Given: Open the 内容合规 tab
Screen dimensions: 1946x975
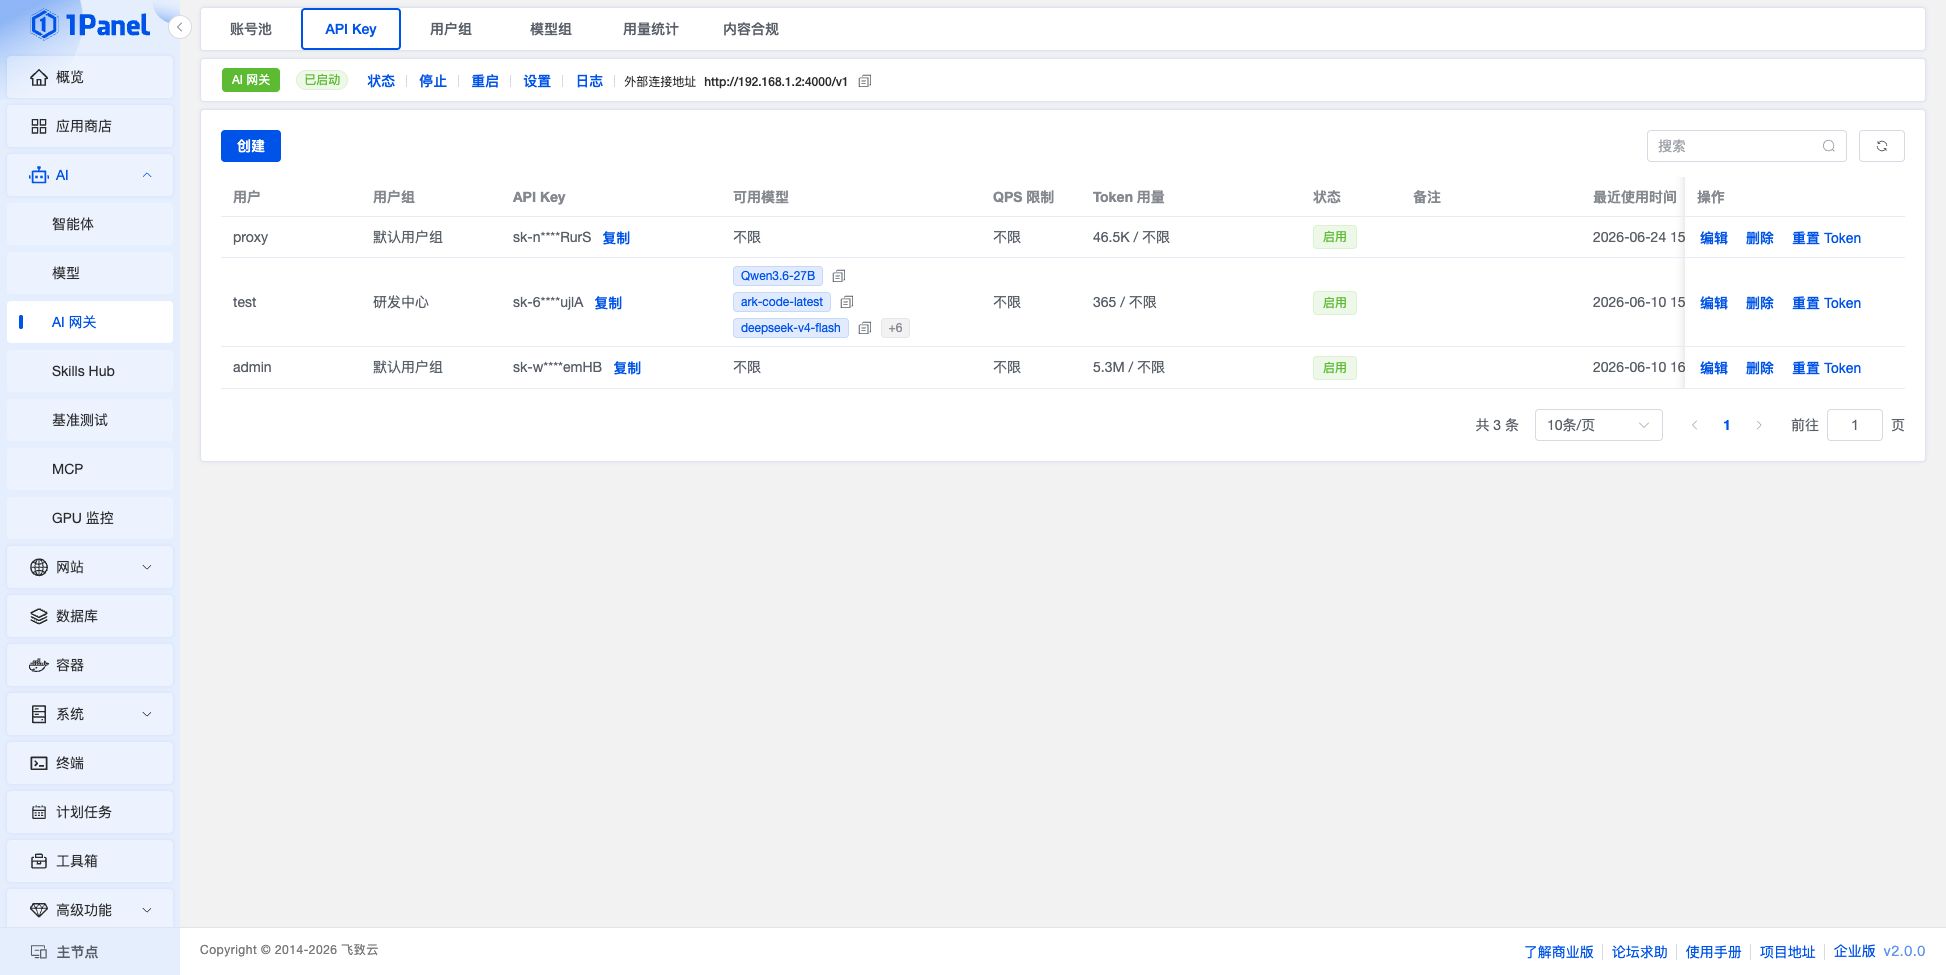Looking at the screenshot, I should click(751, 29).
